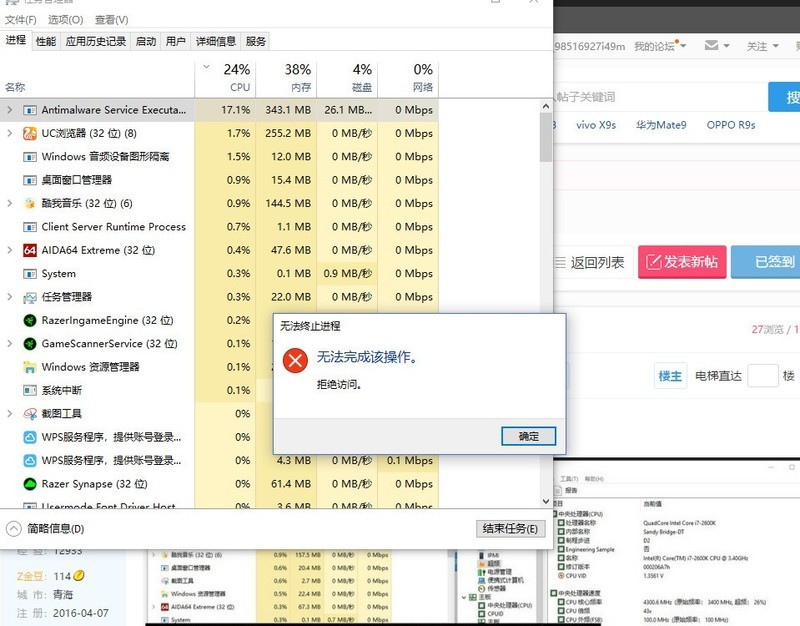Switch to the 启动 tab
The image size is (800, 626).
click(x=145, y=41)
